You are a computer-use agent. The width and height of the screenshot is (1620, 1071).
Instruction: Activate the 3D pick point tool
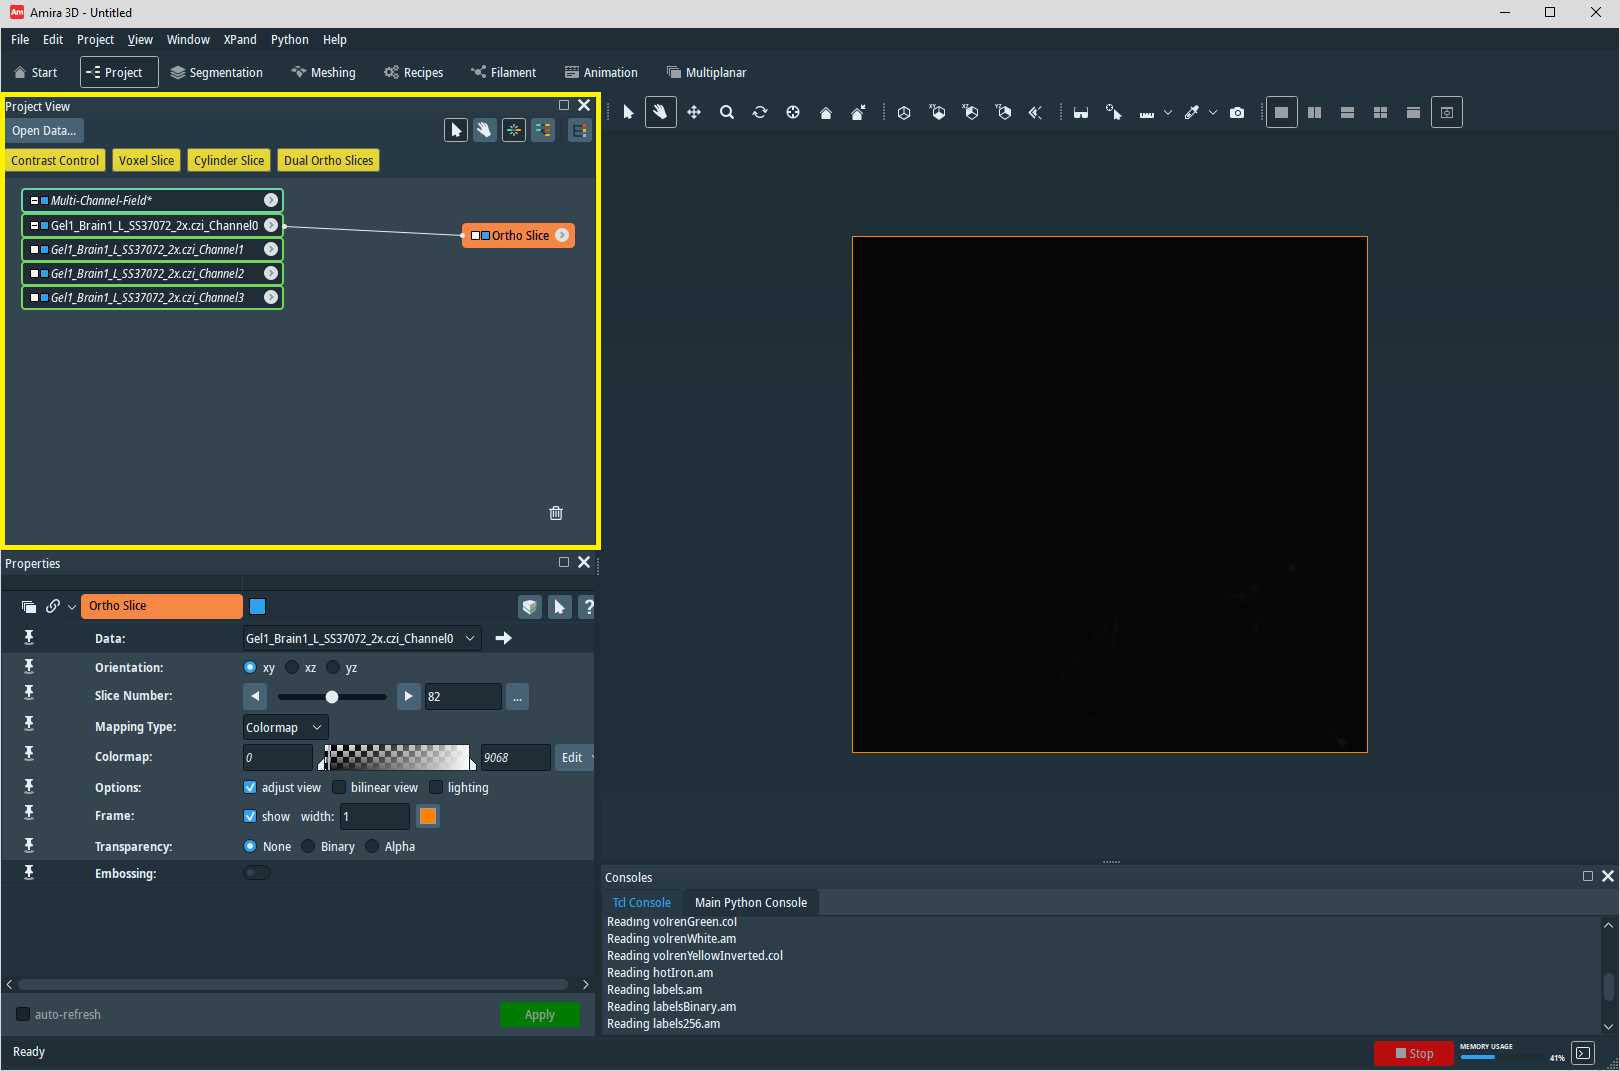click(x=1114, y=113)
